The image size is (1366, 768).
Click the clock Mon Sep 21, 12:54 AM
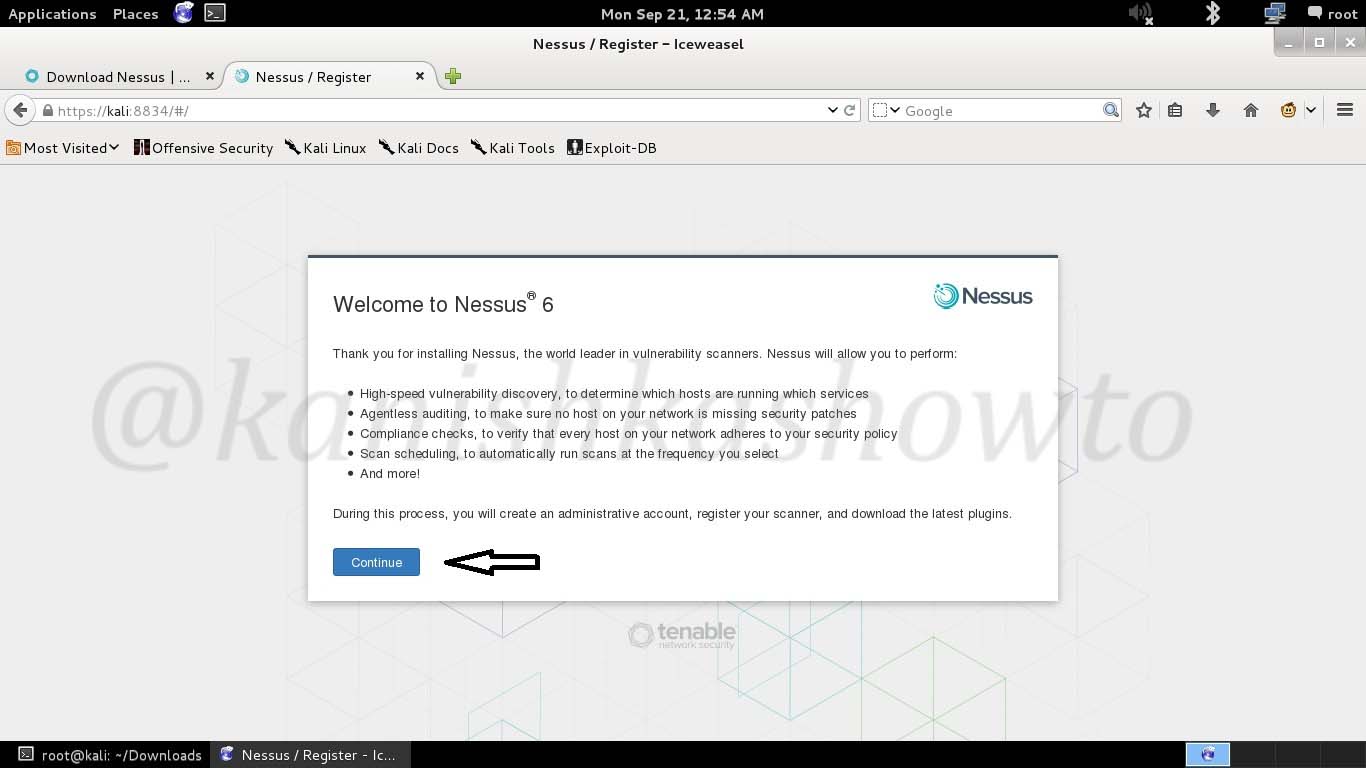(682, 14)
